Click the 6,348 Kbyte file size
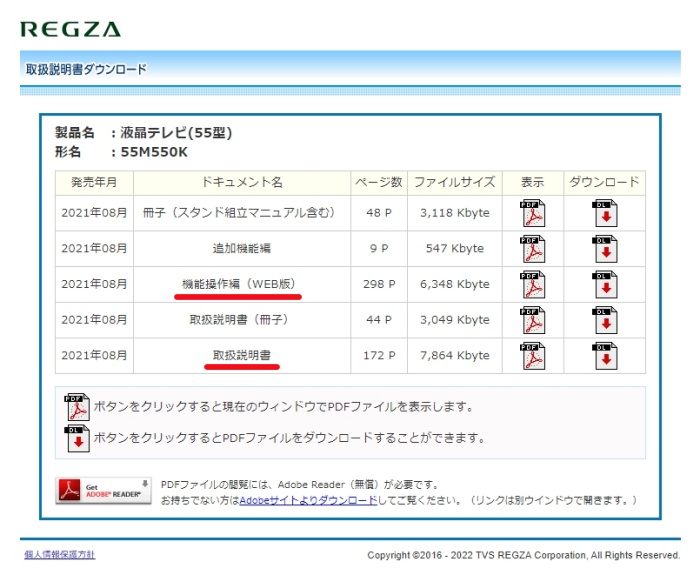Image resolution: width=700 pixels, height=575 pixels. (454, 284)
